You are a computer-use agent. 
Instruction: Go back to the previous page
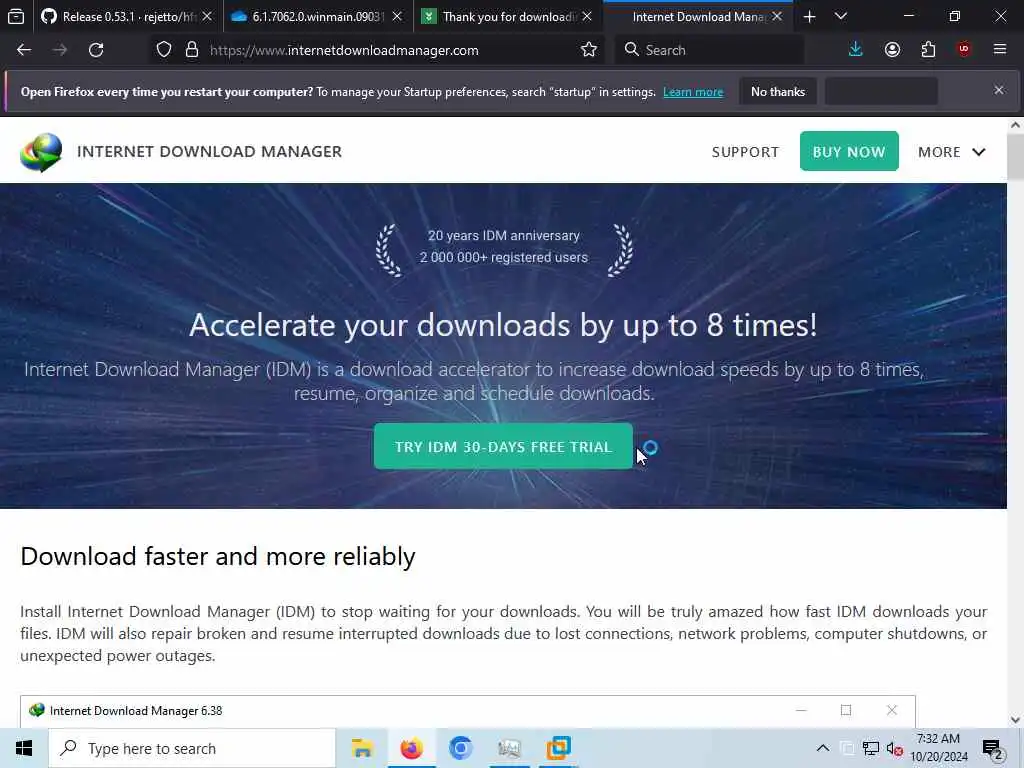click(x=24, y=50)
